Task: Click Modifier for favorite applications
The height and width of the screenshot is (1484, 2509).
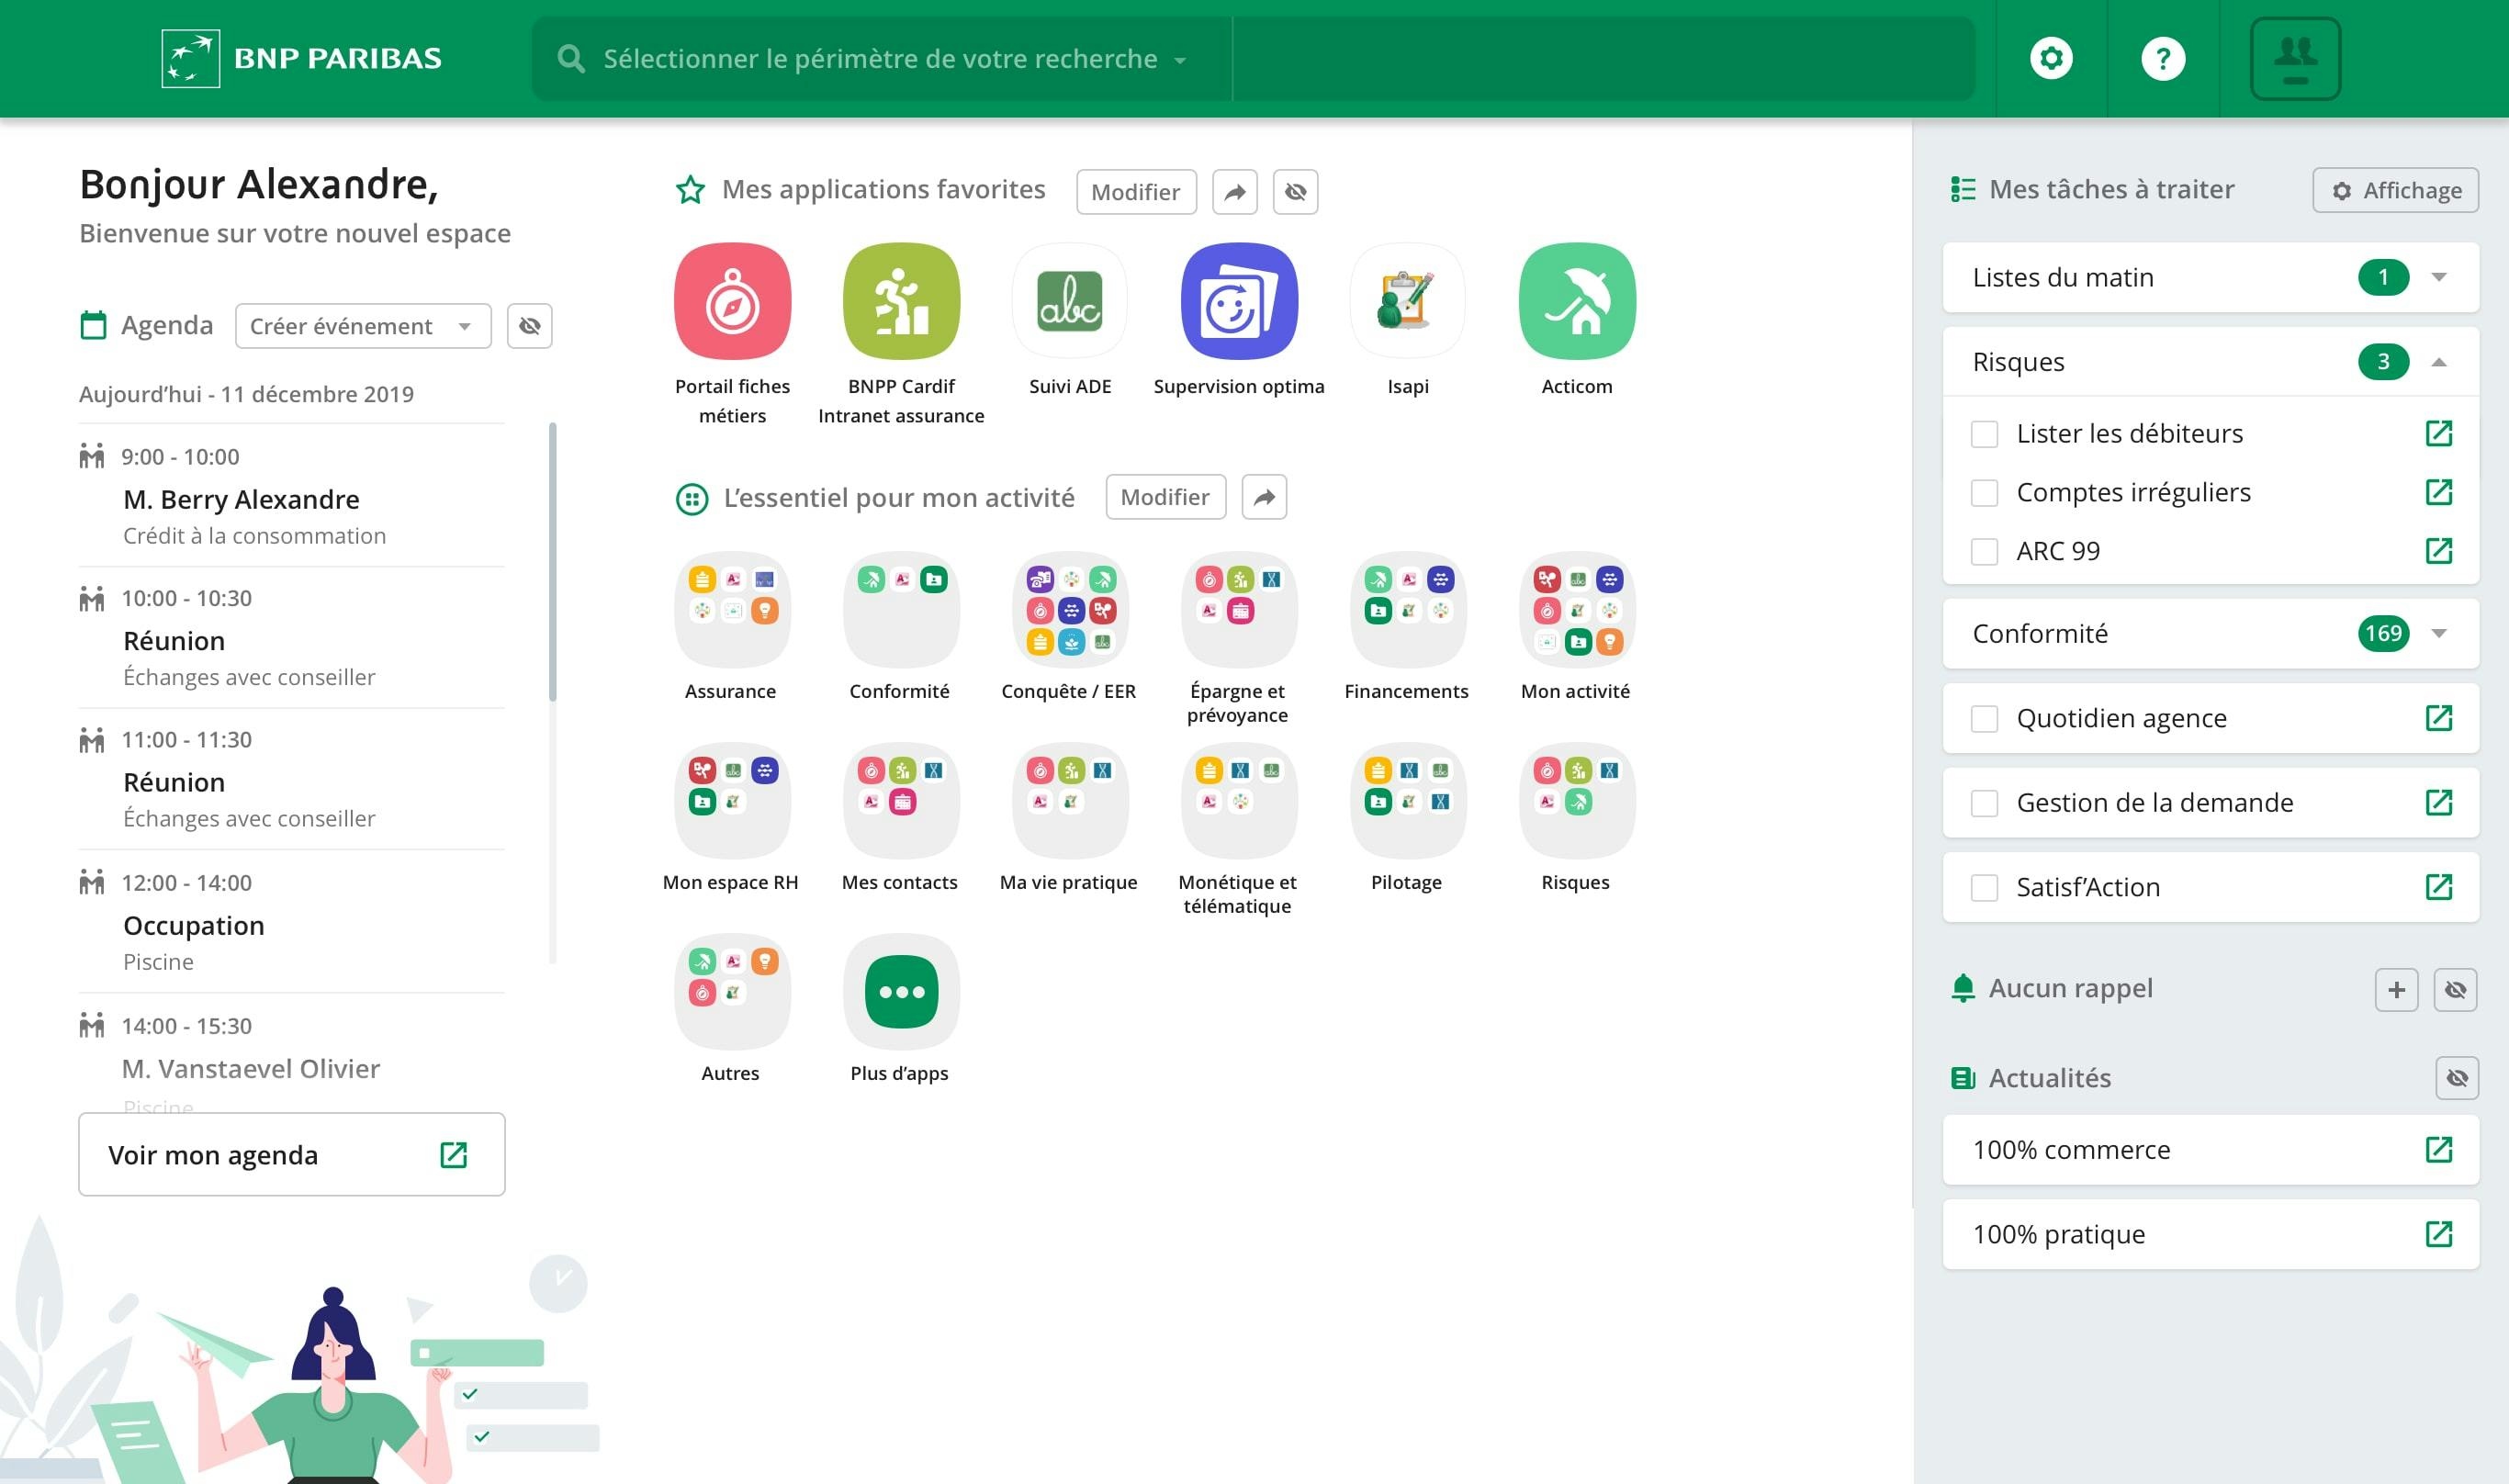Action: [x=1136, y=192]
